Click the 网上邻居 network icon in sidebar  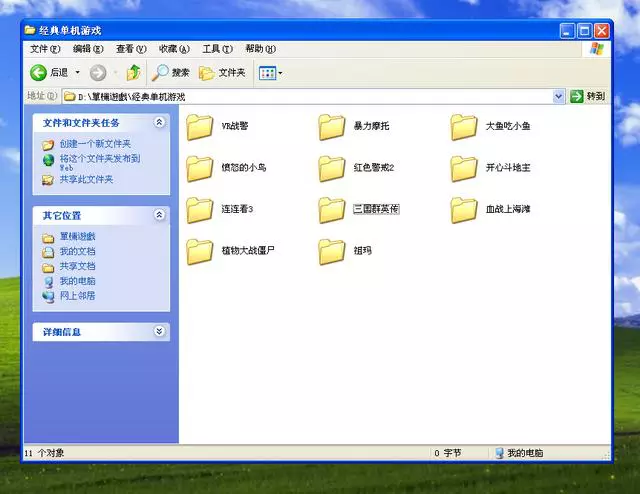click(x=48, y=297)
